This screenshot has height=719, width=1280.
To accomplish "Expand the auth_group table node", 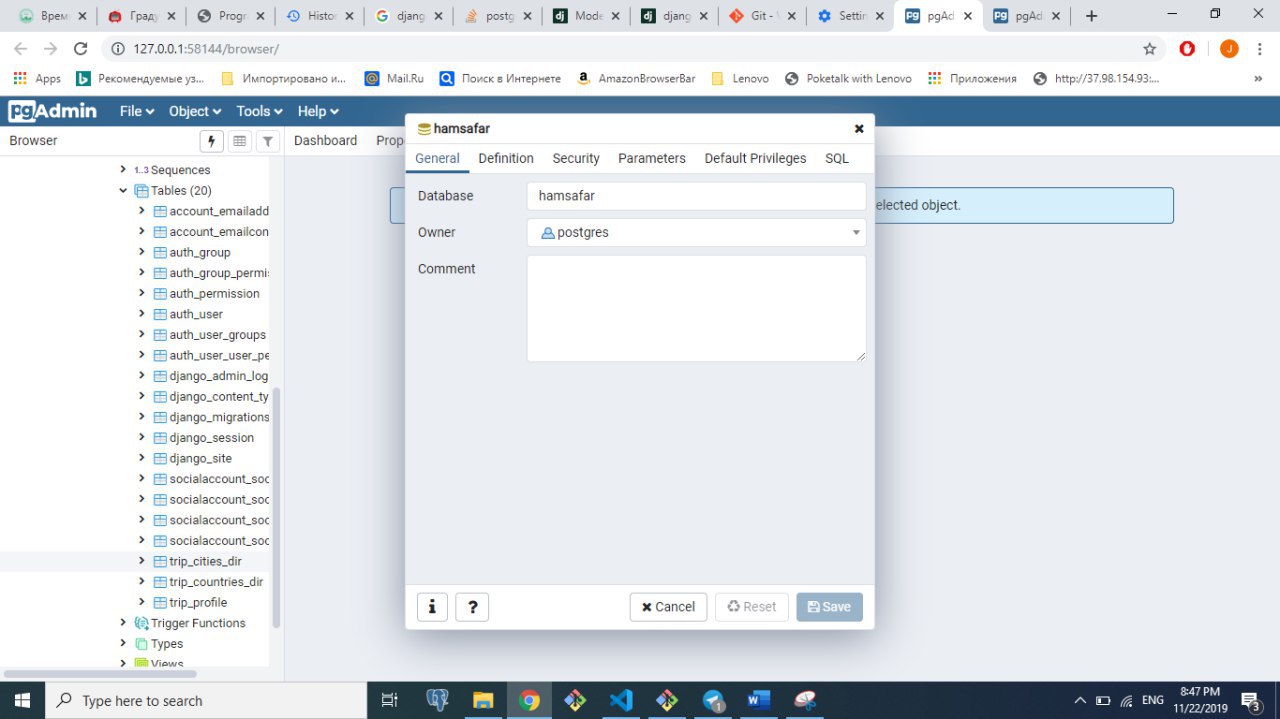I will pyautogui.click(x=142, y=252).
